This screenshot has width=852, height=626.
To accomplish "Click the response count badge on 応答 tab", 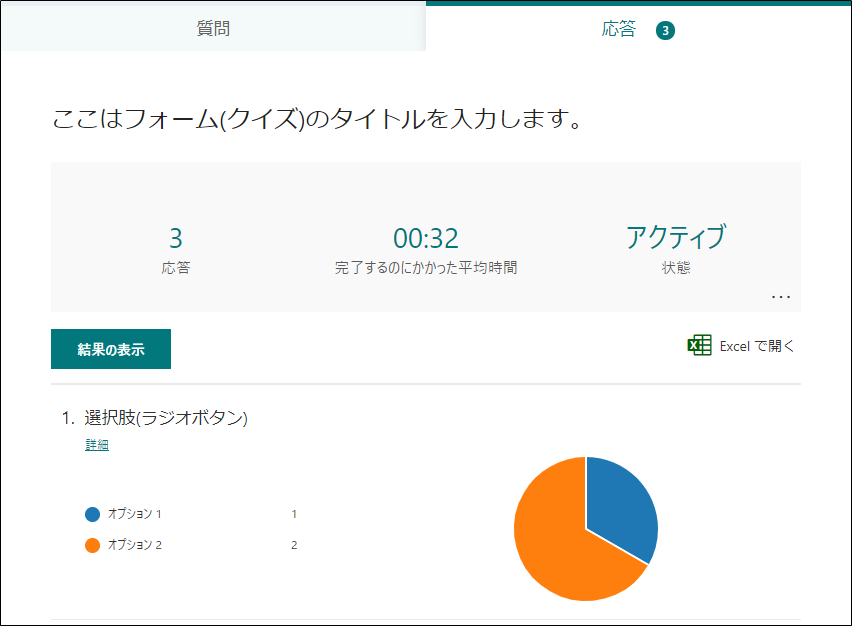I will click(x=664, y=29).
